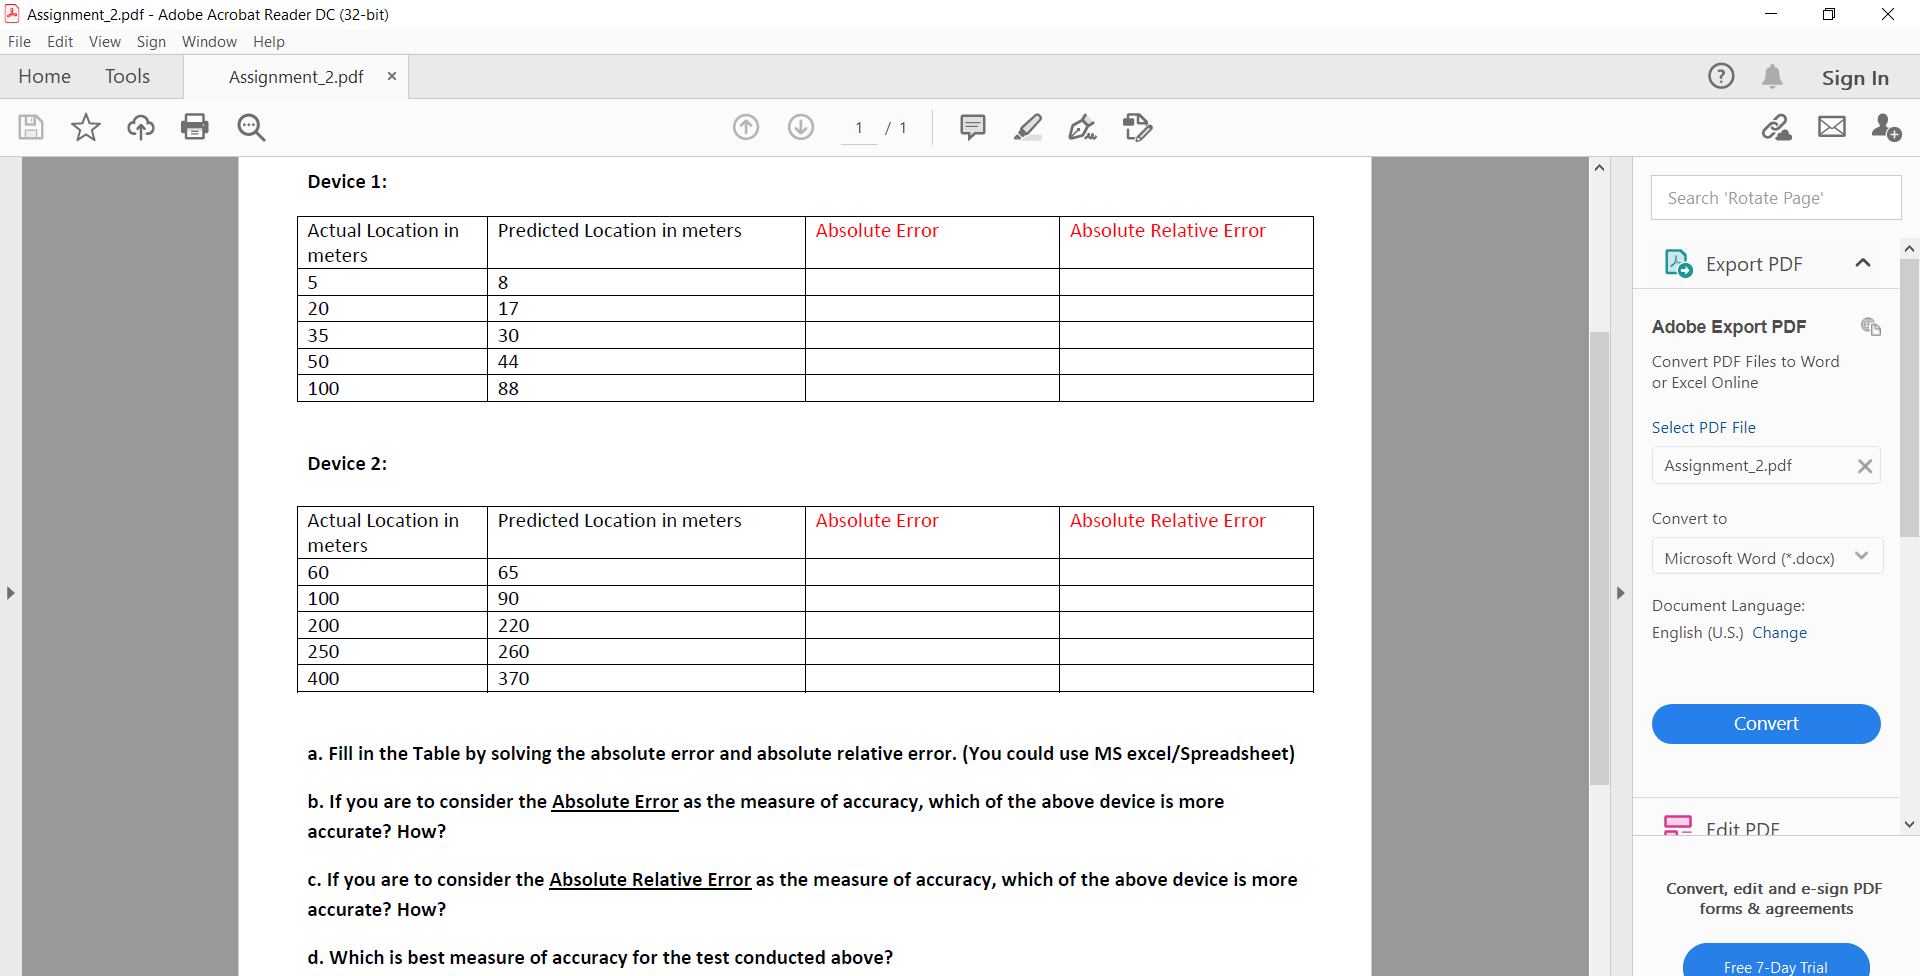The height and width of the screenshot is (976, 1920).
Task: Switch to the Tools tab
Action: tap(127, 76)
